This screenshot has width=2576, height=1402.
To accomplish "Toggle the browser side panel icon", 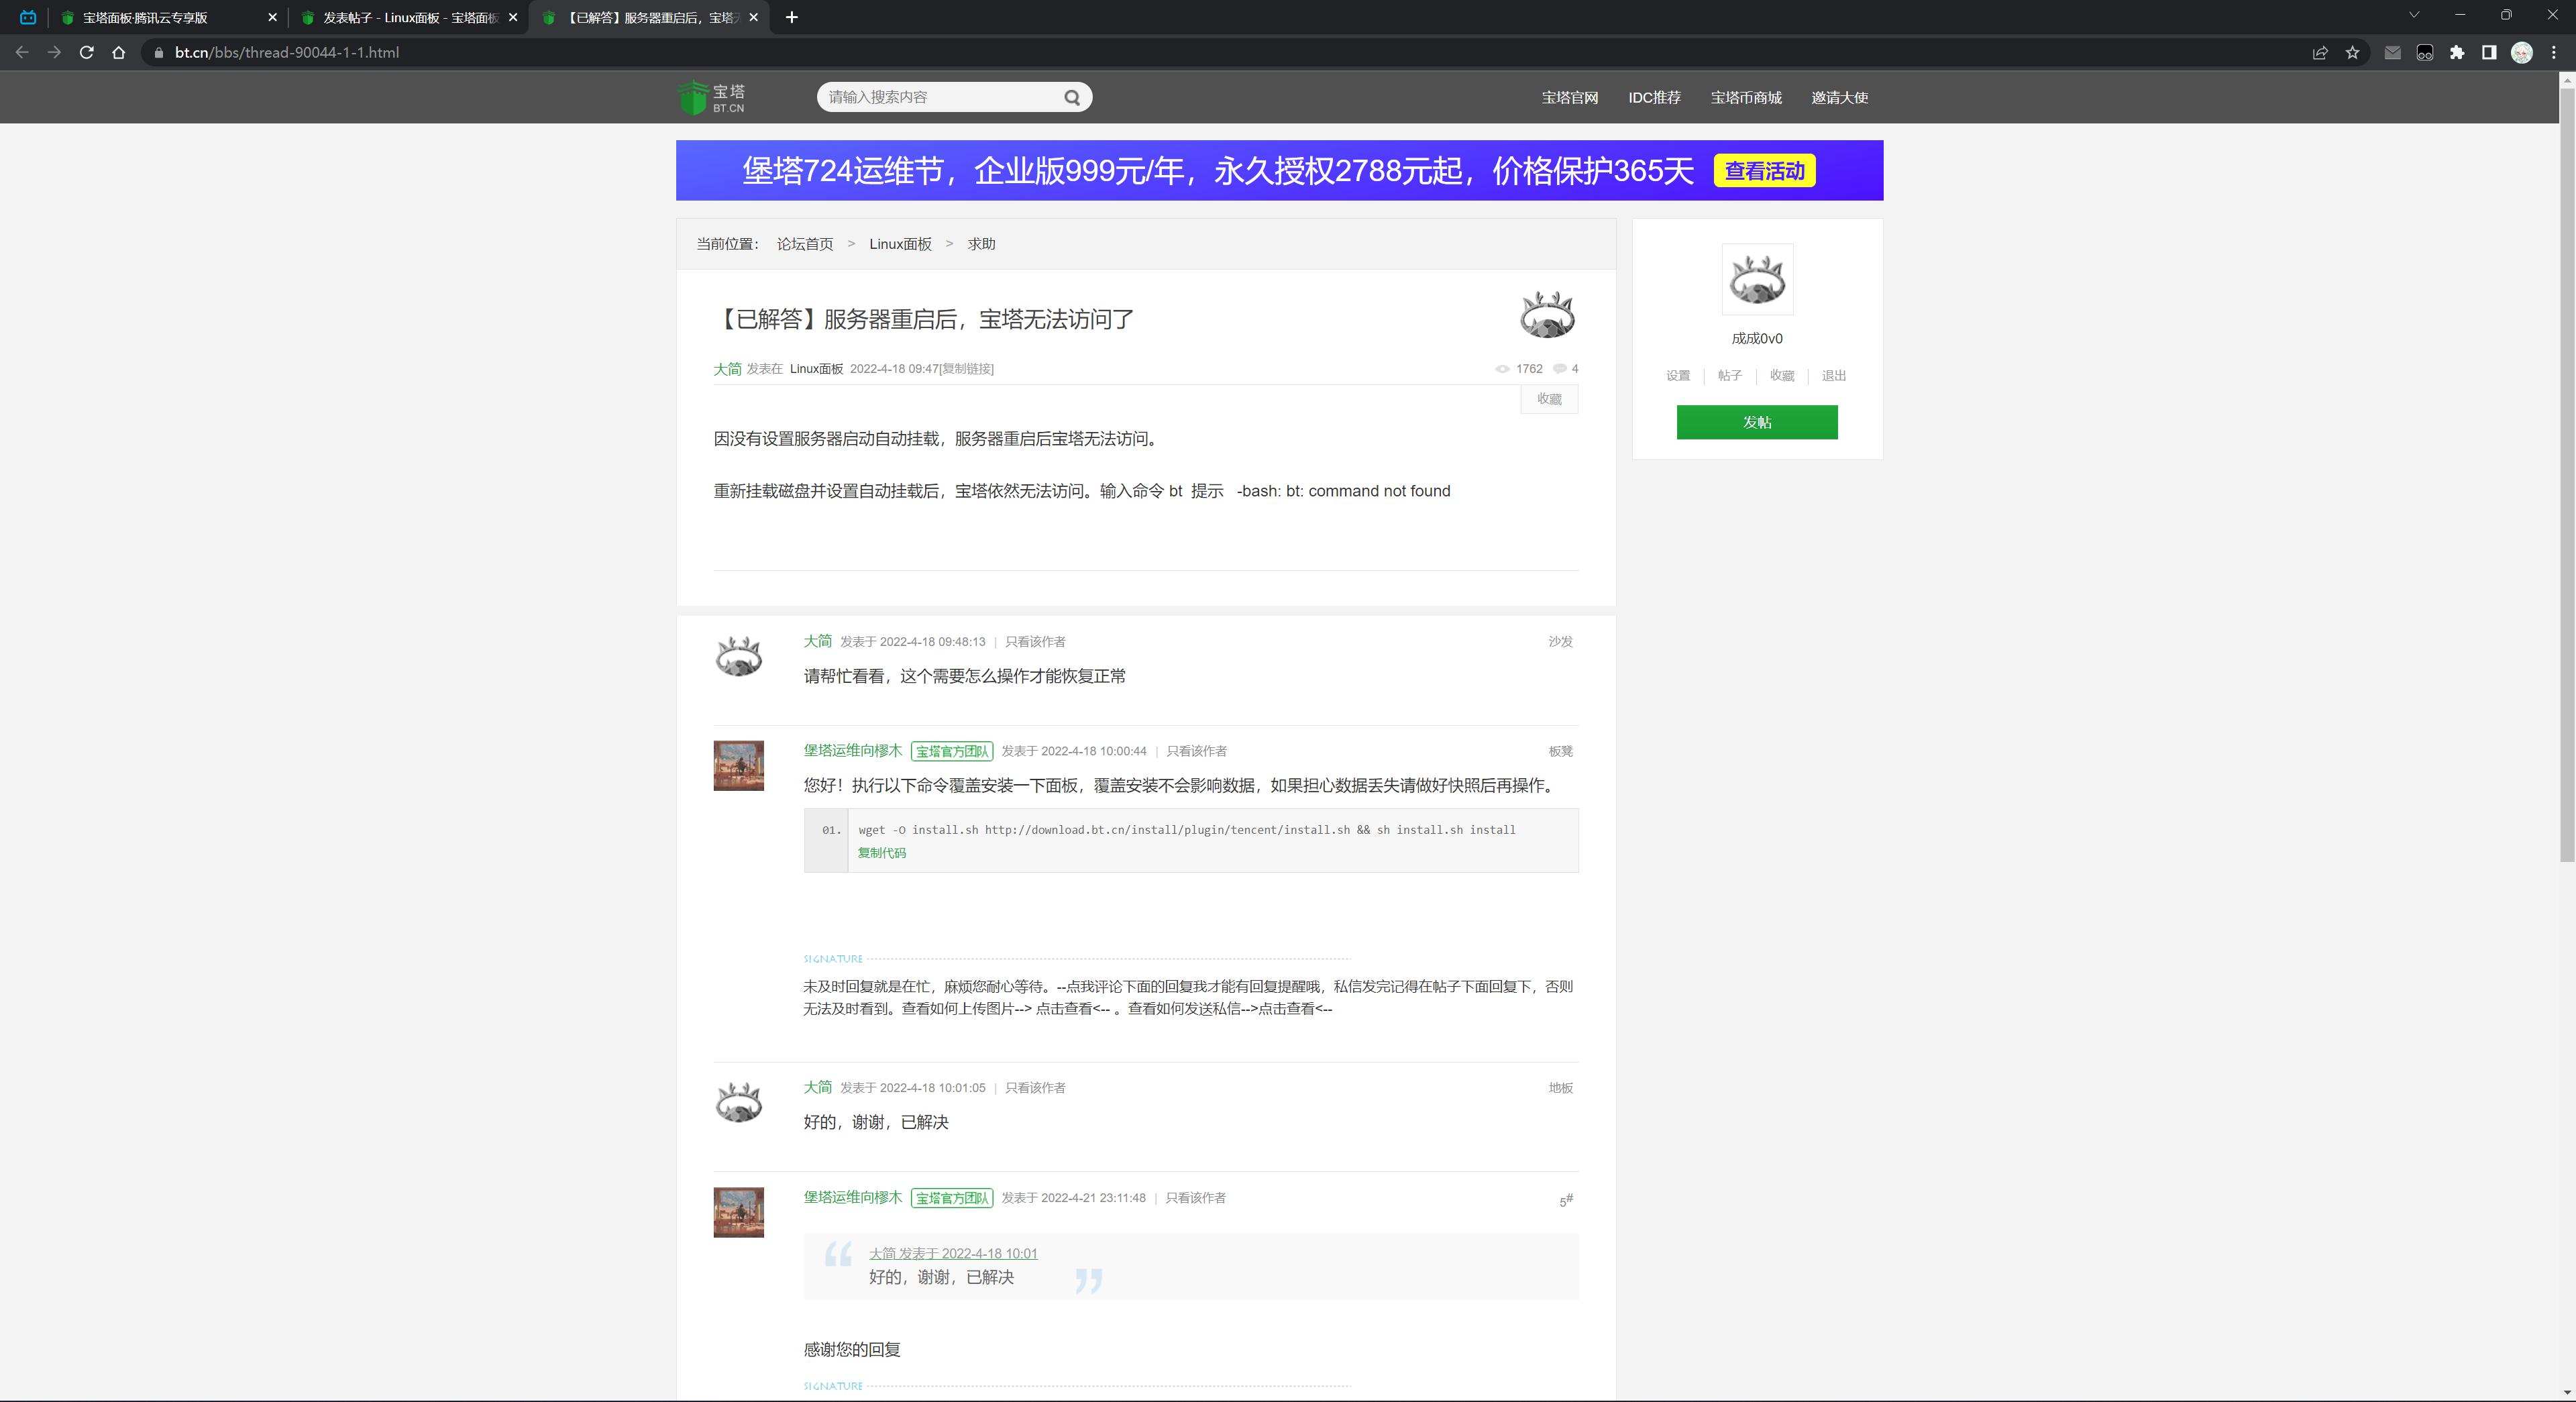I will pos(2489,52).
